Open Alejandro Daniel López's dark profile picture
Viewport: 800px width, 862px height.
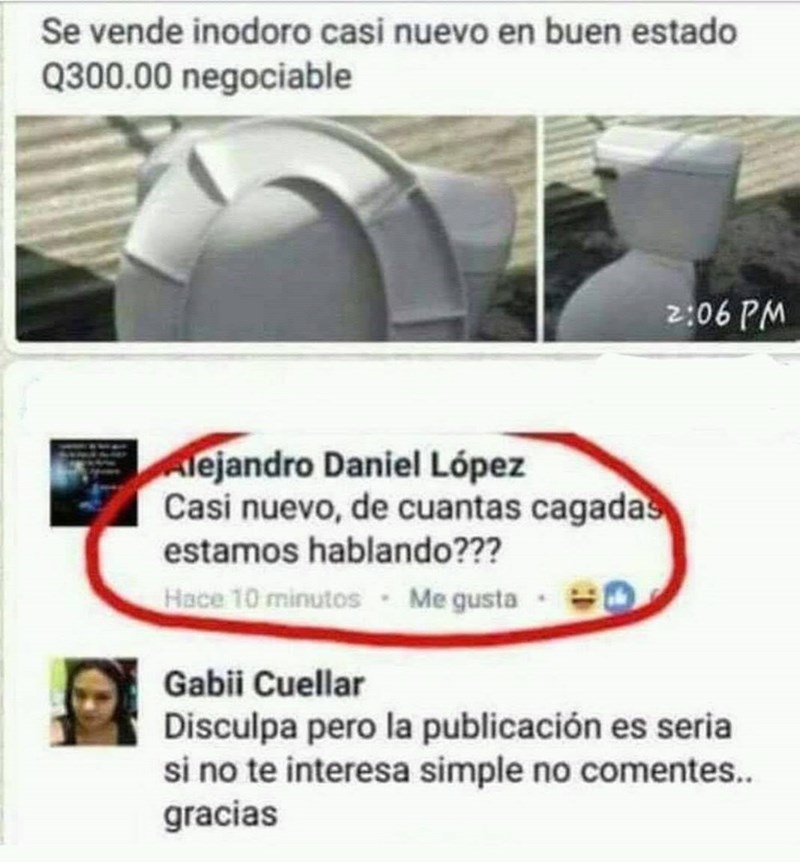pos(93,483)
